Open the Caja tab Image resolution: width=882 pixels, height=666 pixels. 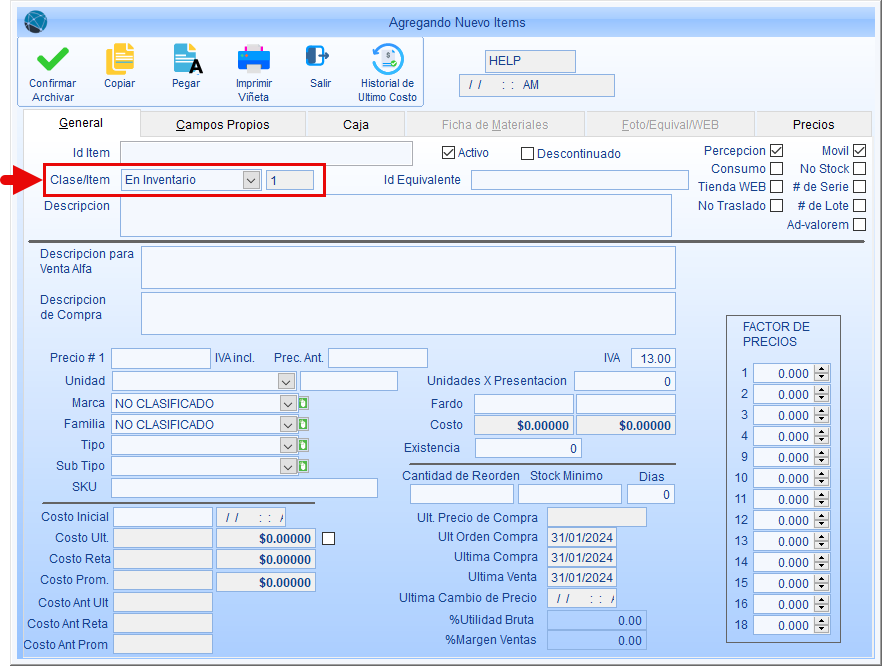[x=356, y=124]
